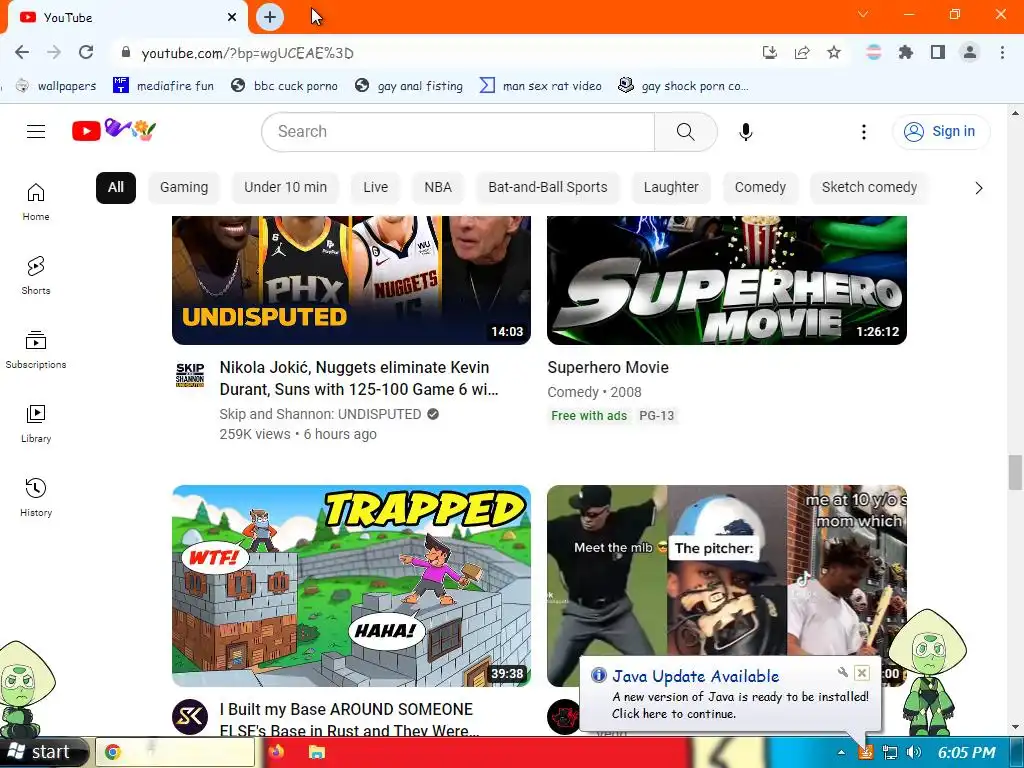Click the Java Update Available balloon
The image size is (1024, 768).
click(x=730, y=694)
